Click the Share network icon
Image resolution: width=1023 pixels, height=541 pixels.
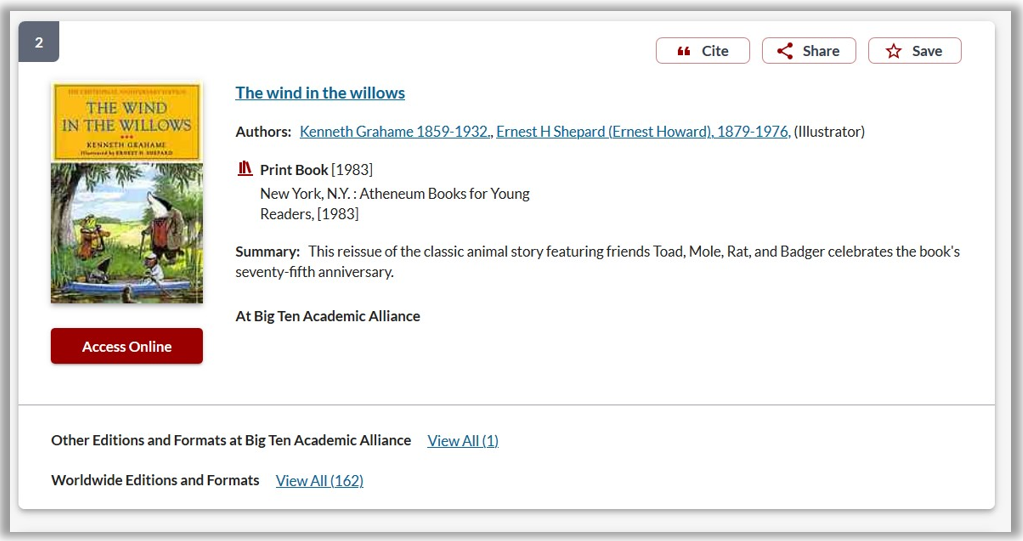click(785, 51)
